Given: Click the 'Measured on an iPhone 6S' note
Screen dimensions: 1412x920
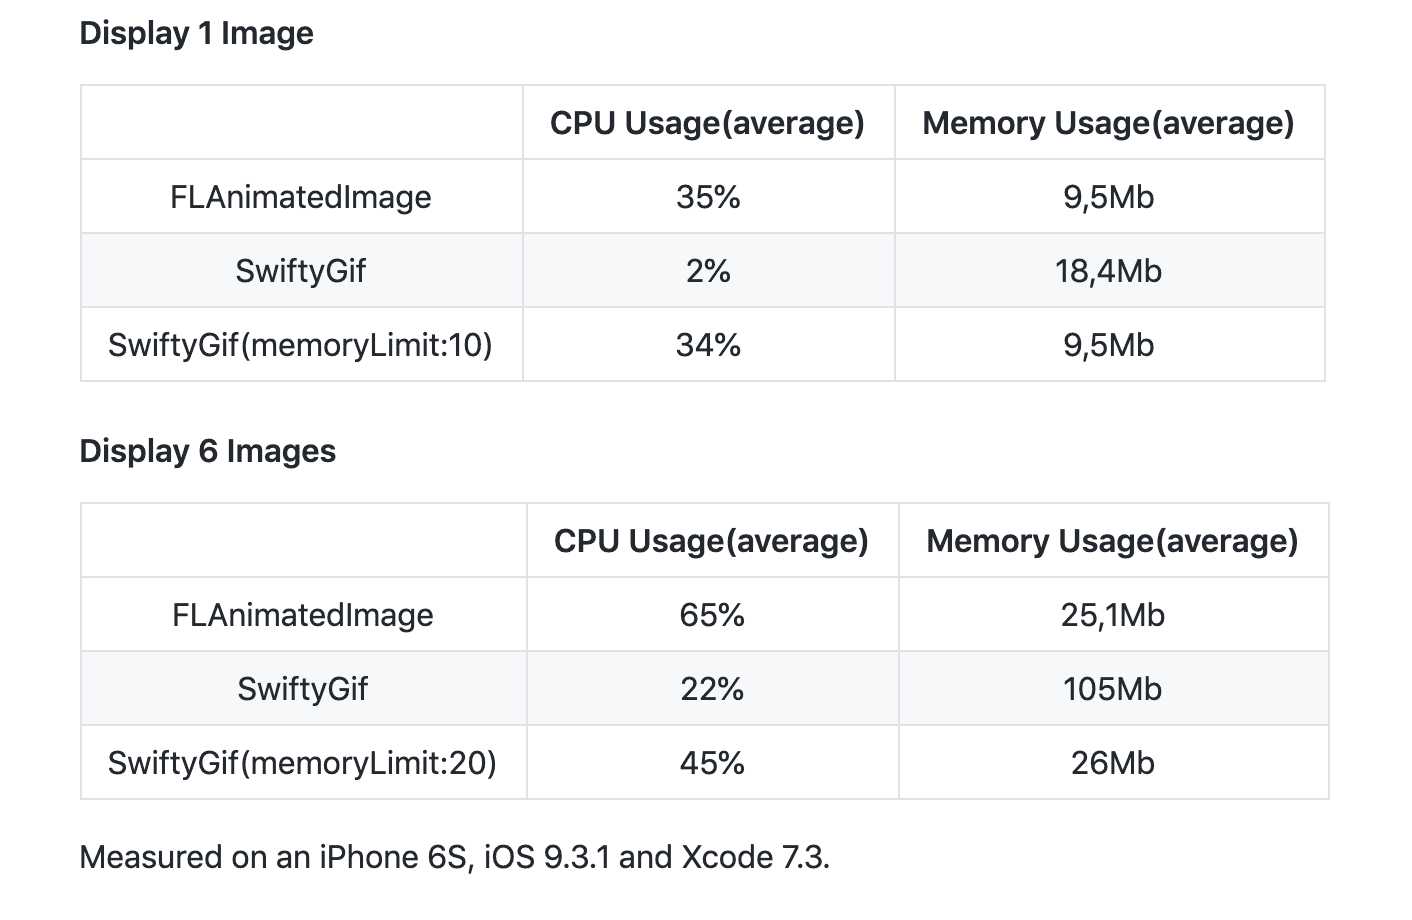Looking at the screenshot, I should [455, 857].
